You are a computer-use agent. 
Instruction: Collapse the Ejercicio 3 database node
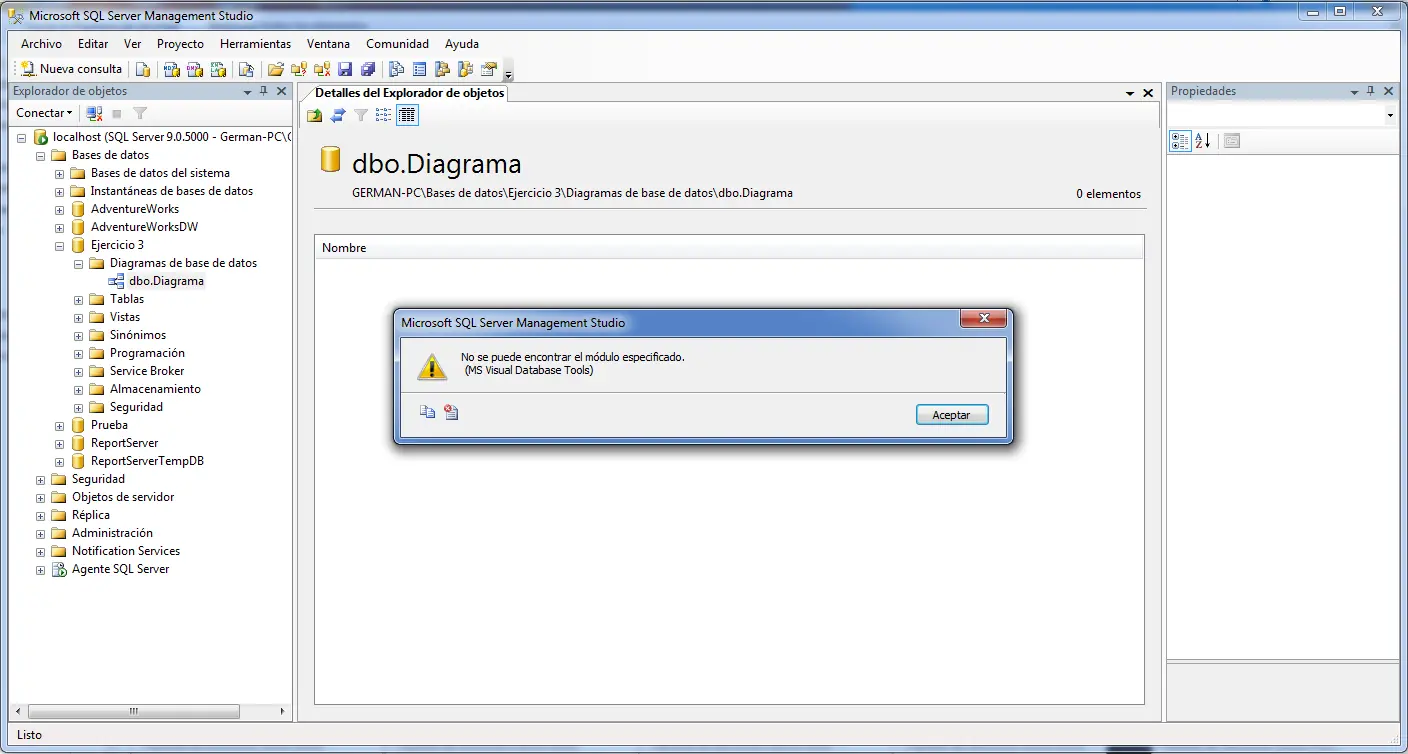click(60, 245)
